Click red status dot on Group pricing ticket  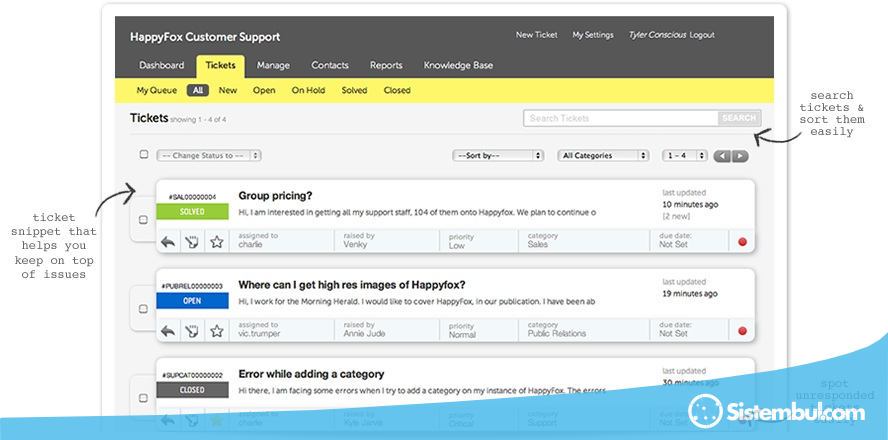click(x=742, y=242)
